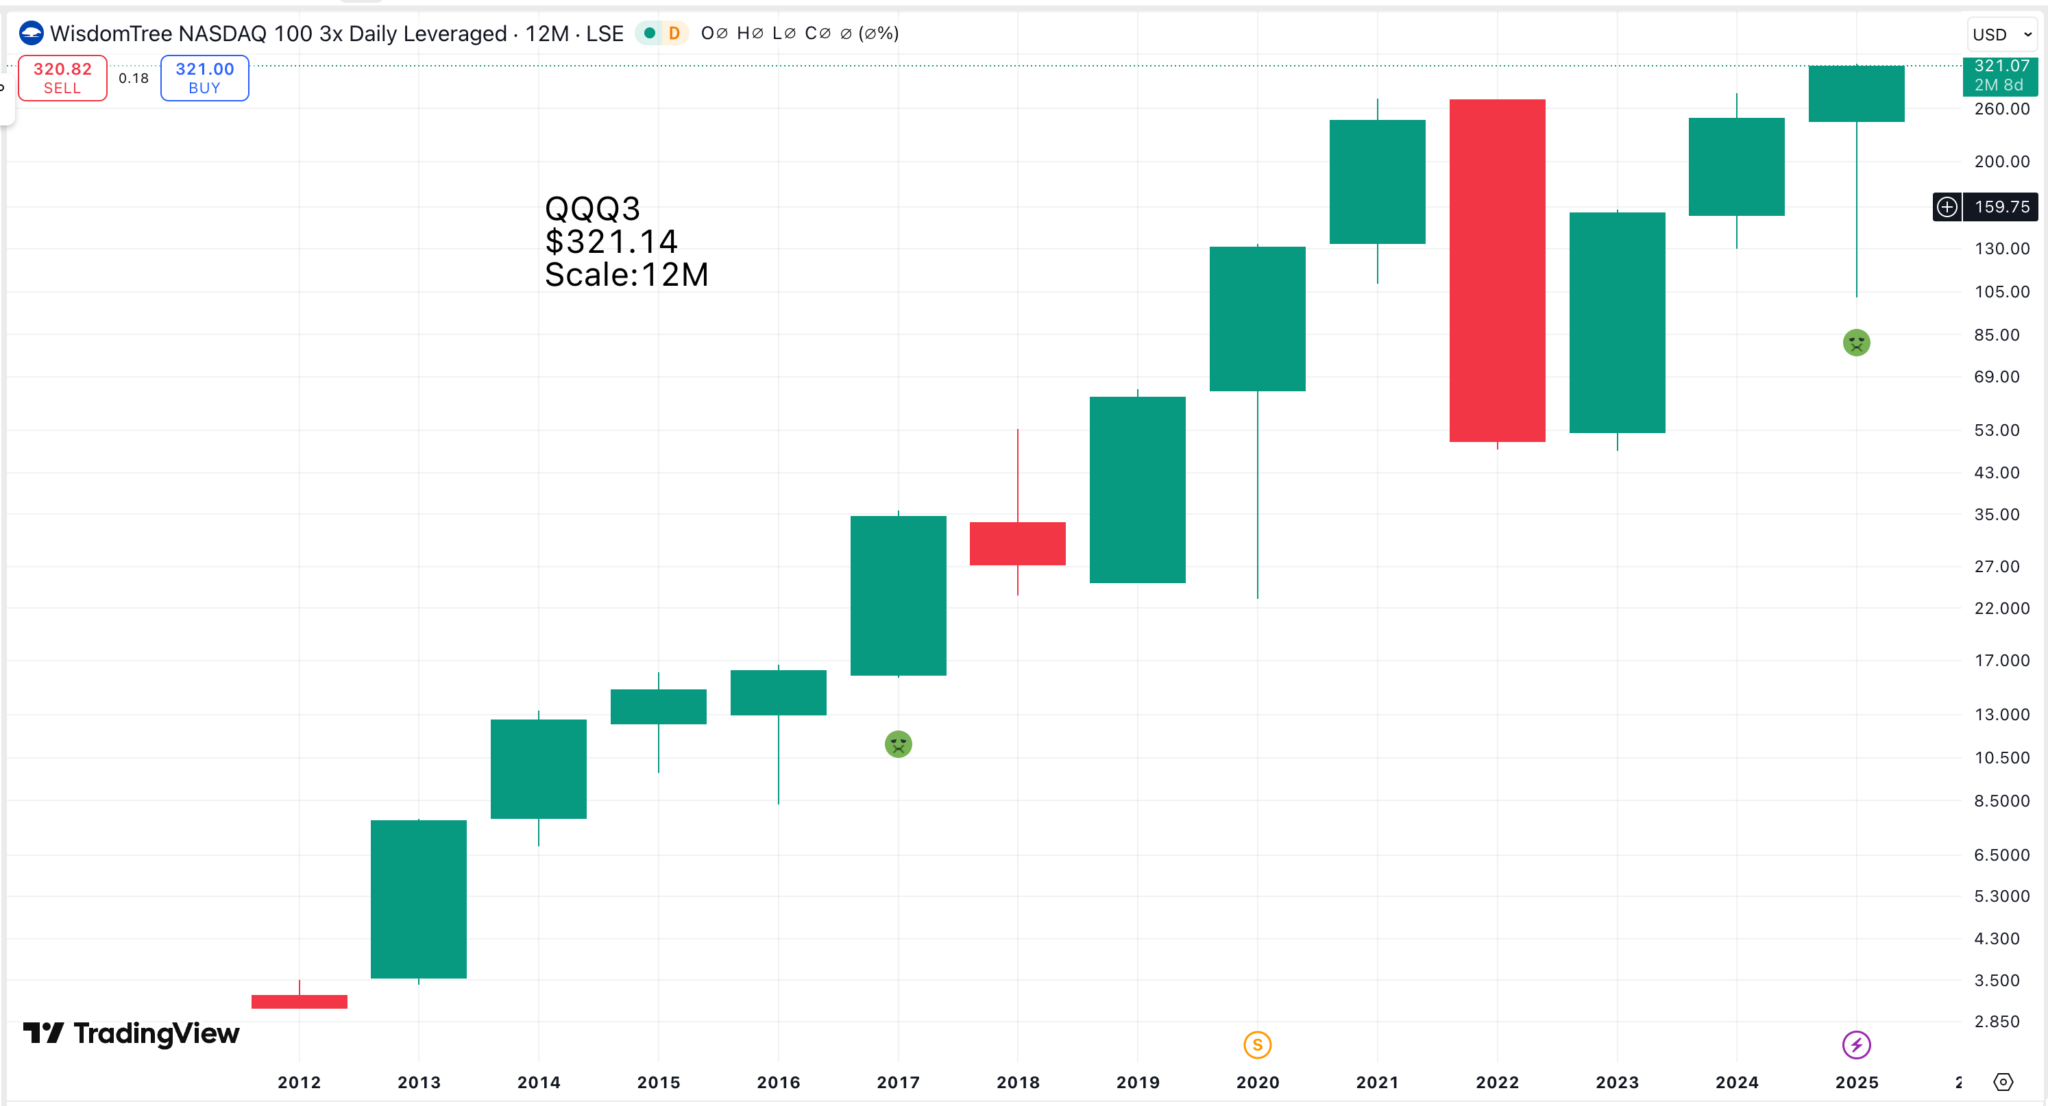
Task: Expand the collapsed left panel edge arrow
Action: [3, 87]
